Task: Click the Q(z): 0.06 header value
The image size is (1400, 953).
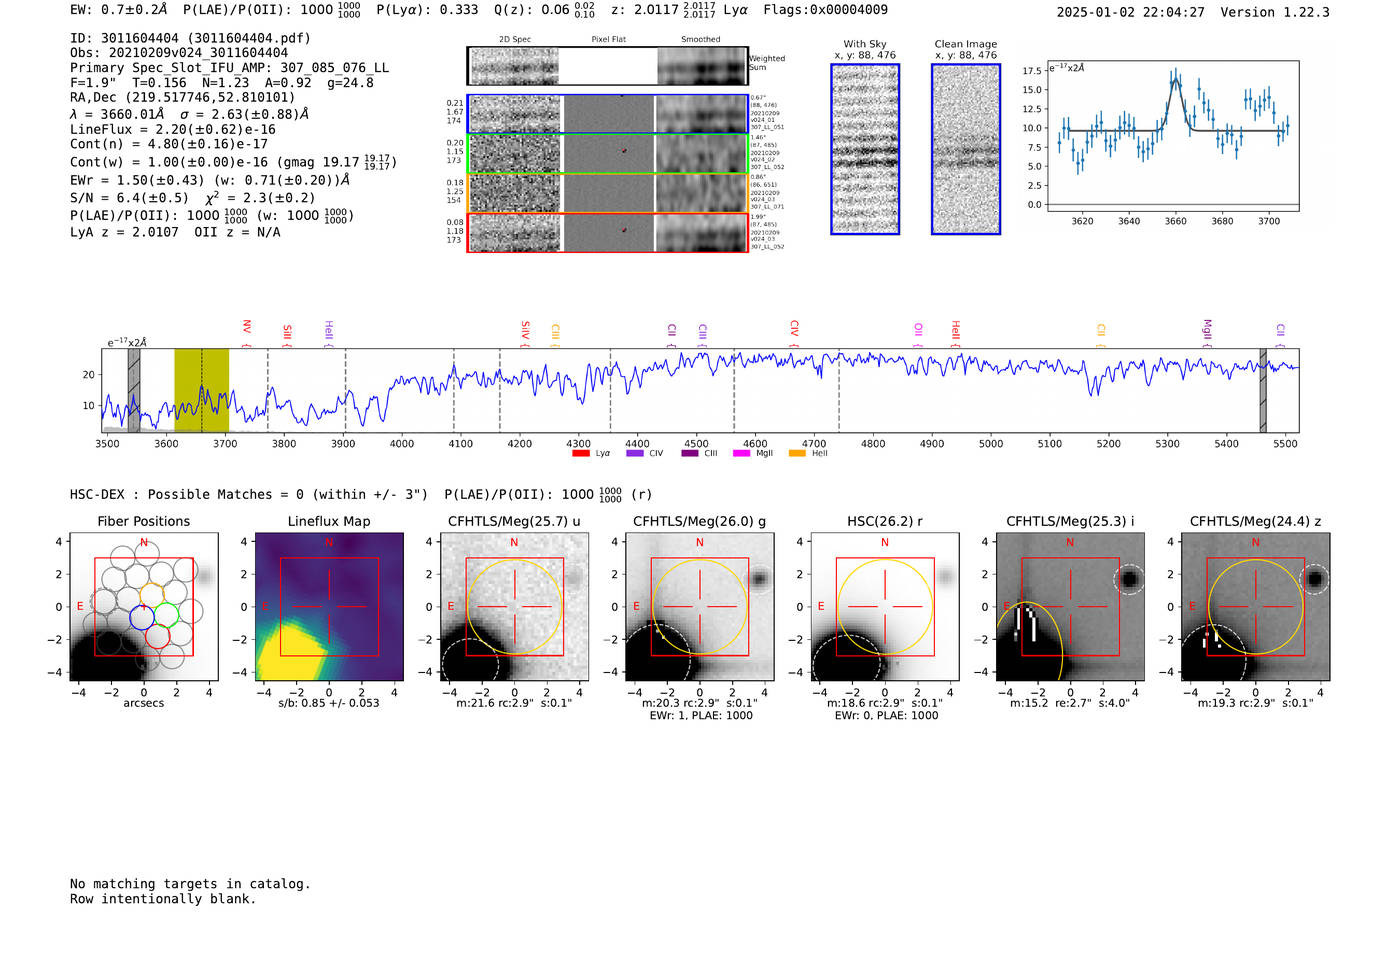Action: [544, 10]
